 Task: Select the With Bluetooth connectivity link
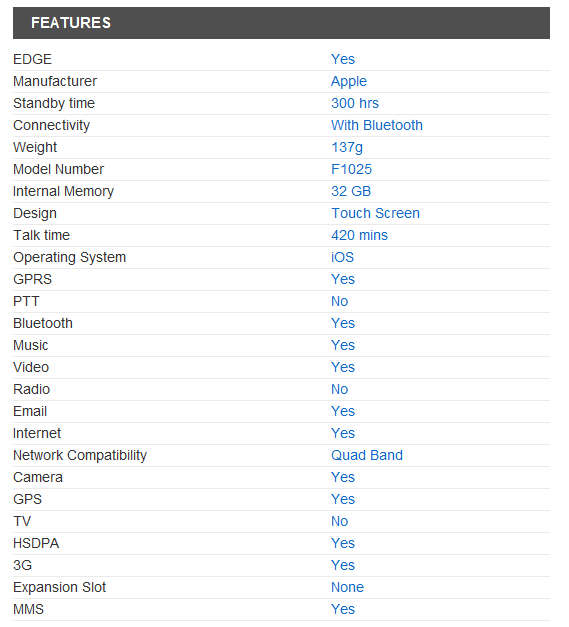(x=377, y=125)
